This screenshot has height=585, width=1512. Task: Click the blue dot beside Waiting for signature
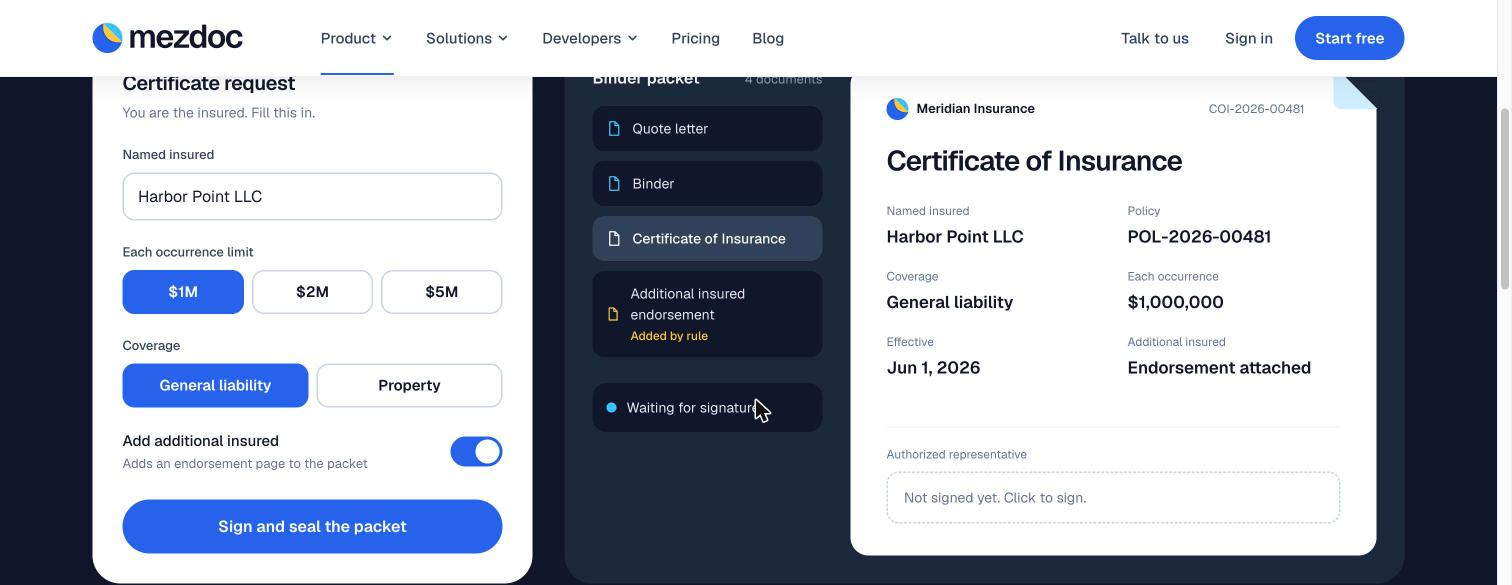[611, 408]
